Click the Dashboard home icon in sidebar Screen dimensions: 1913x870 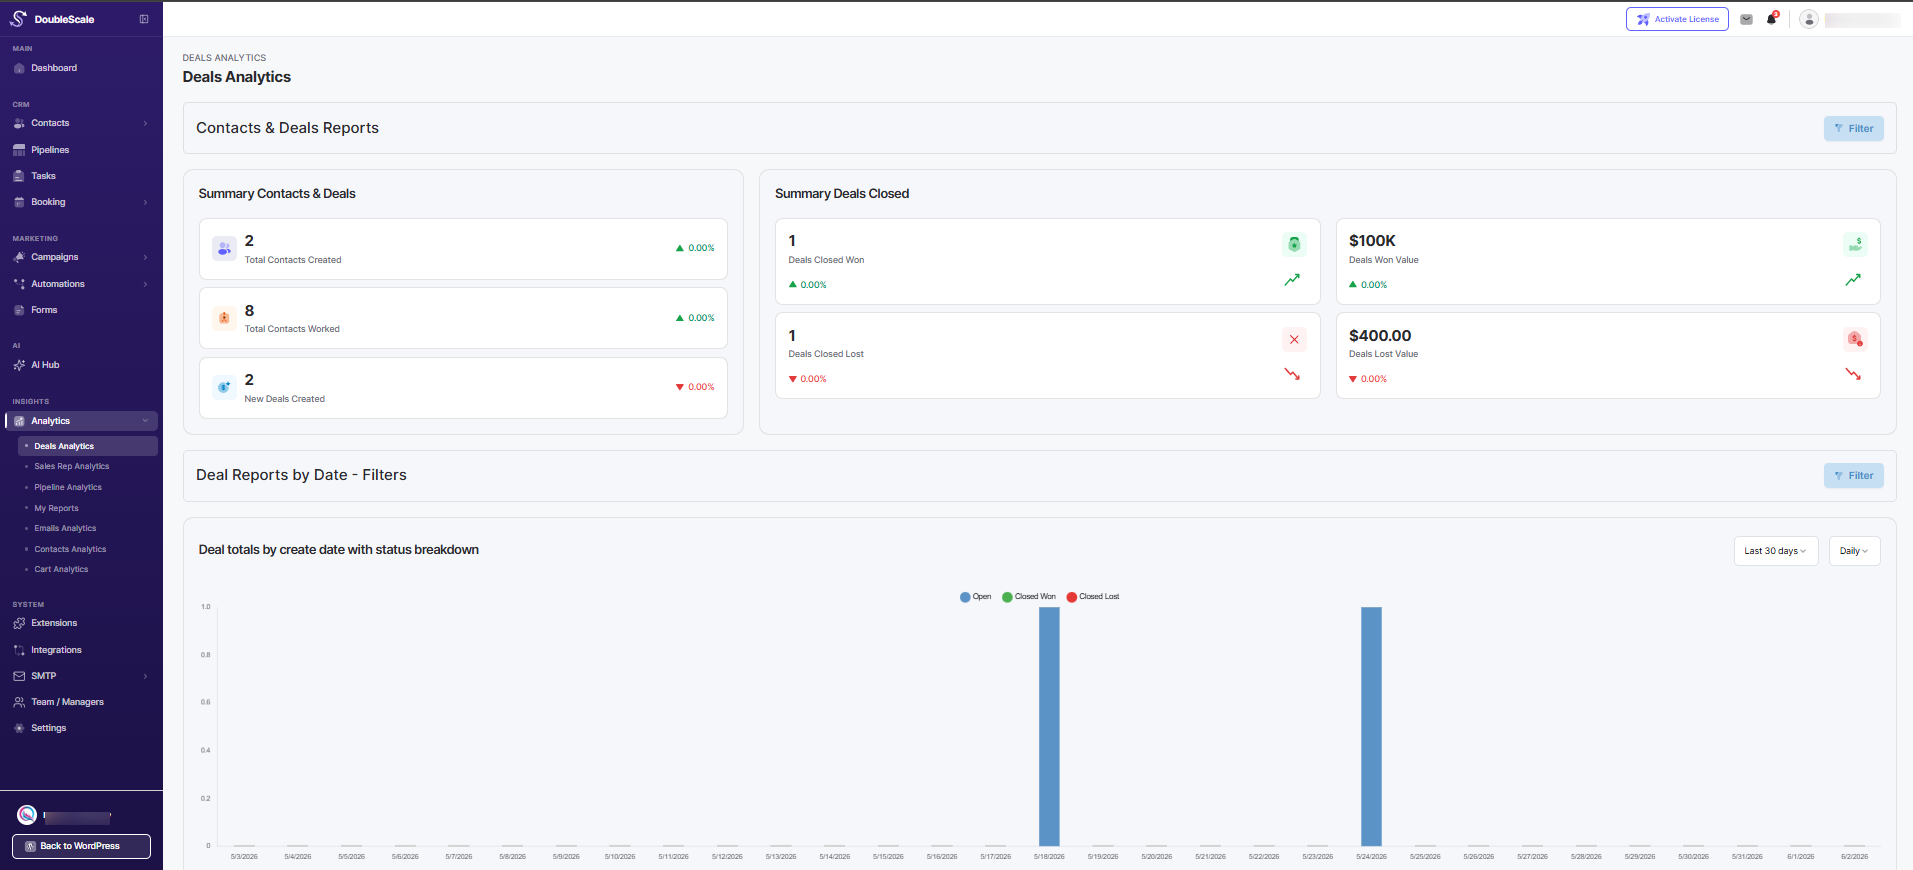(19, 68)
